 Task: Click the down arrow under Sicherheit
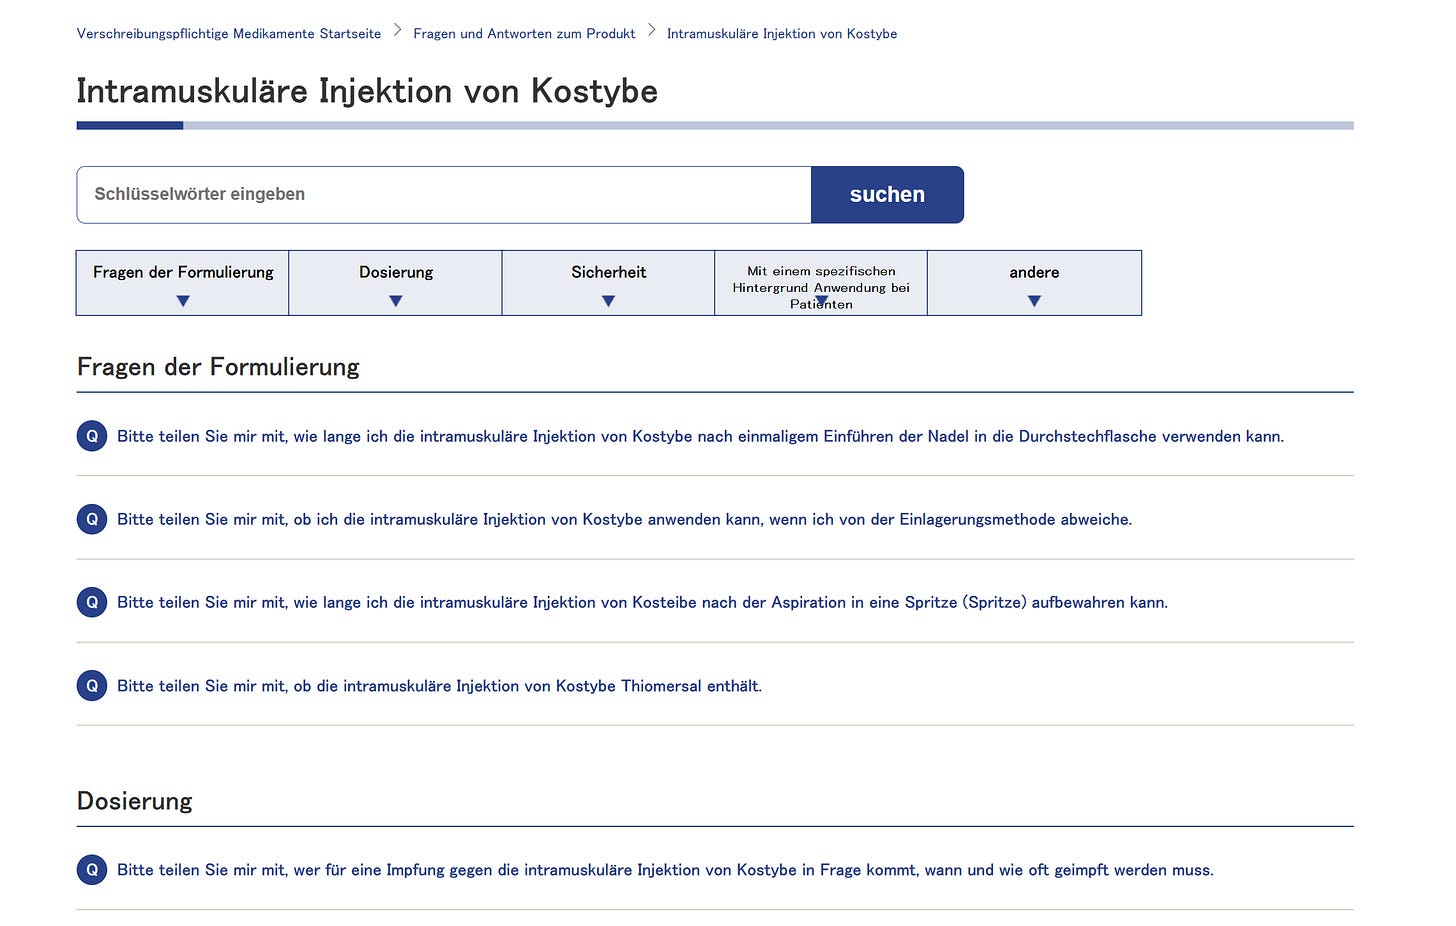608,301
